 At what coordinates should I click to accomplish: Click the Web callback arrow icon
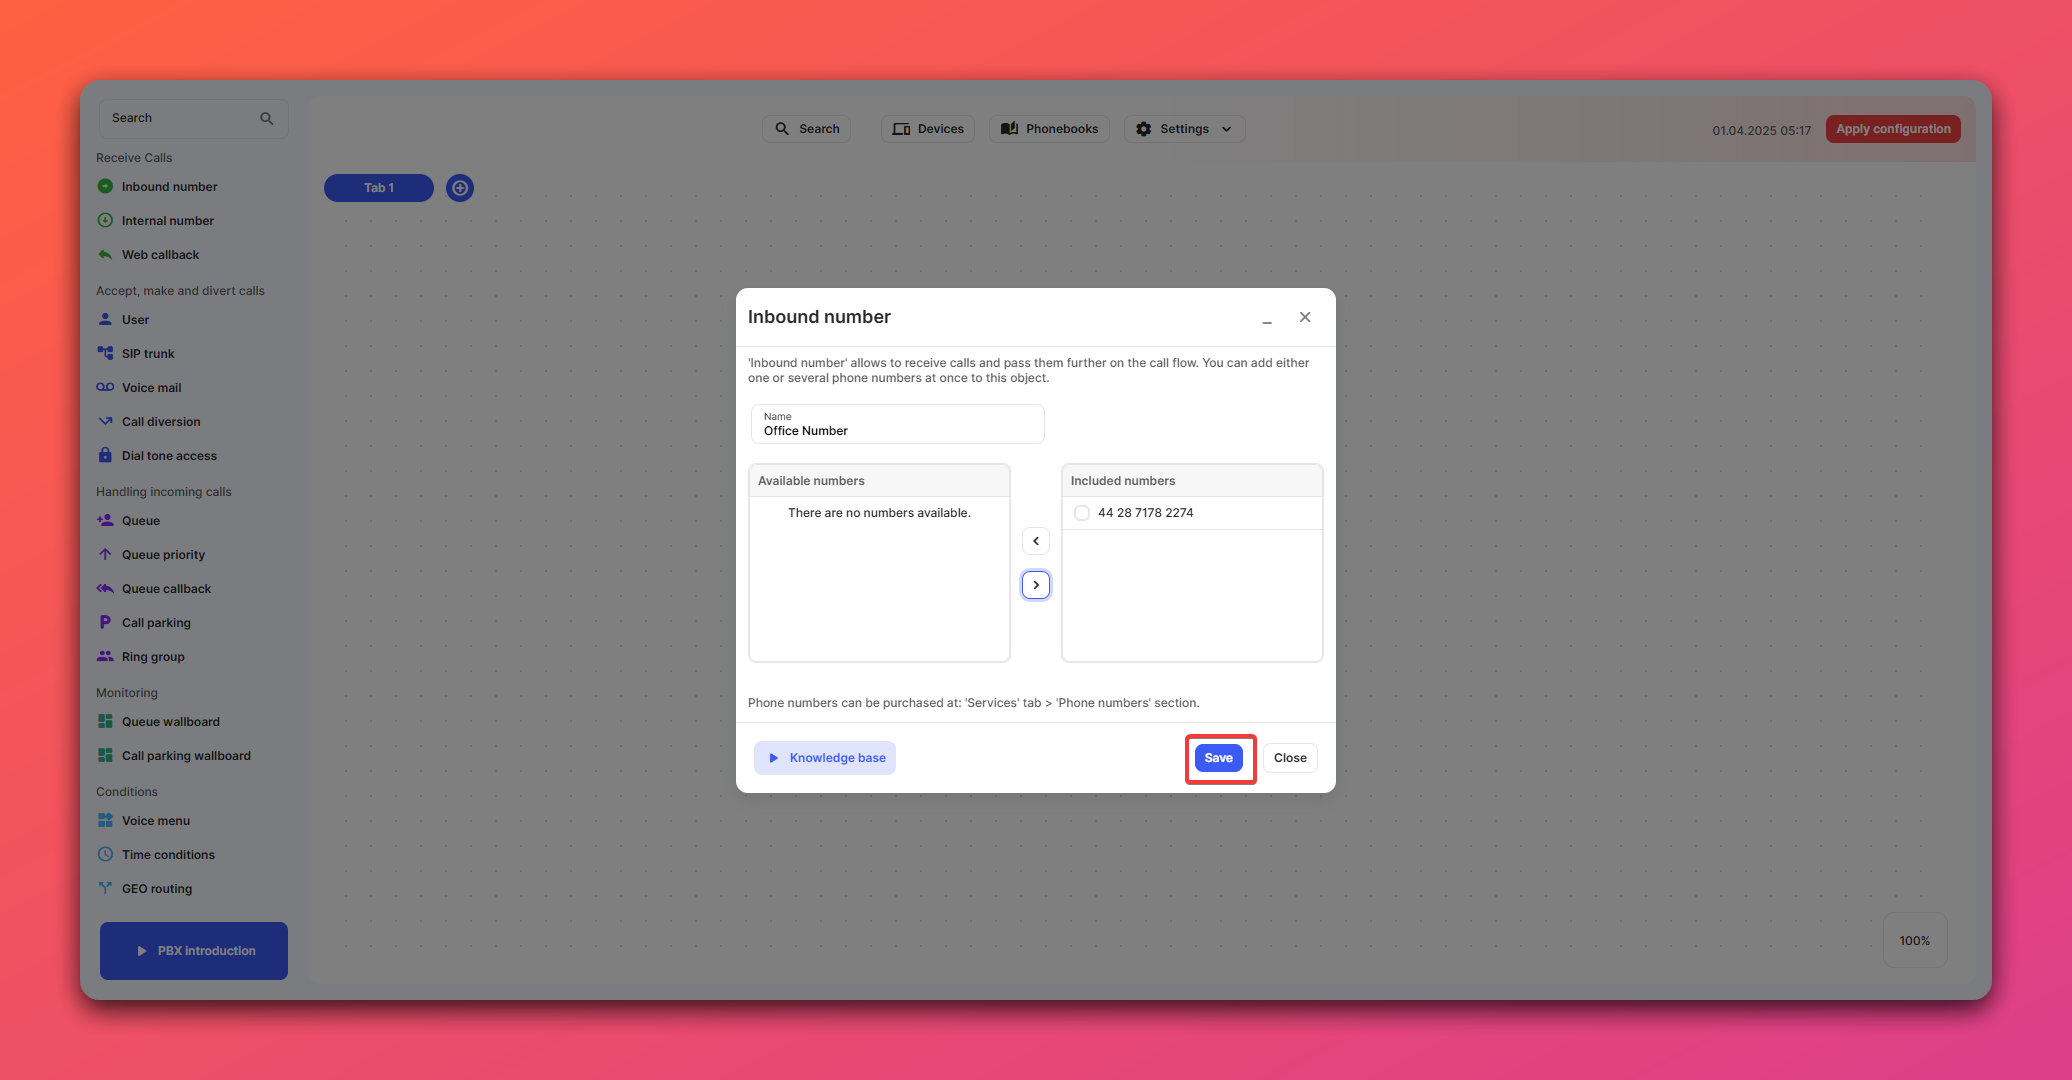pos(105,254)
